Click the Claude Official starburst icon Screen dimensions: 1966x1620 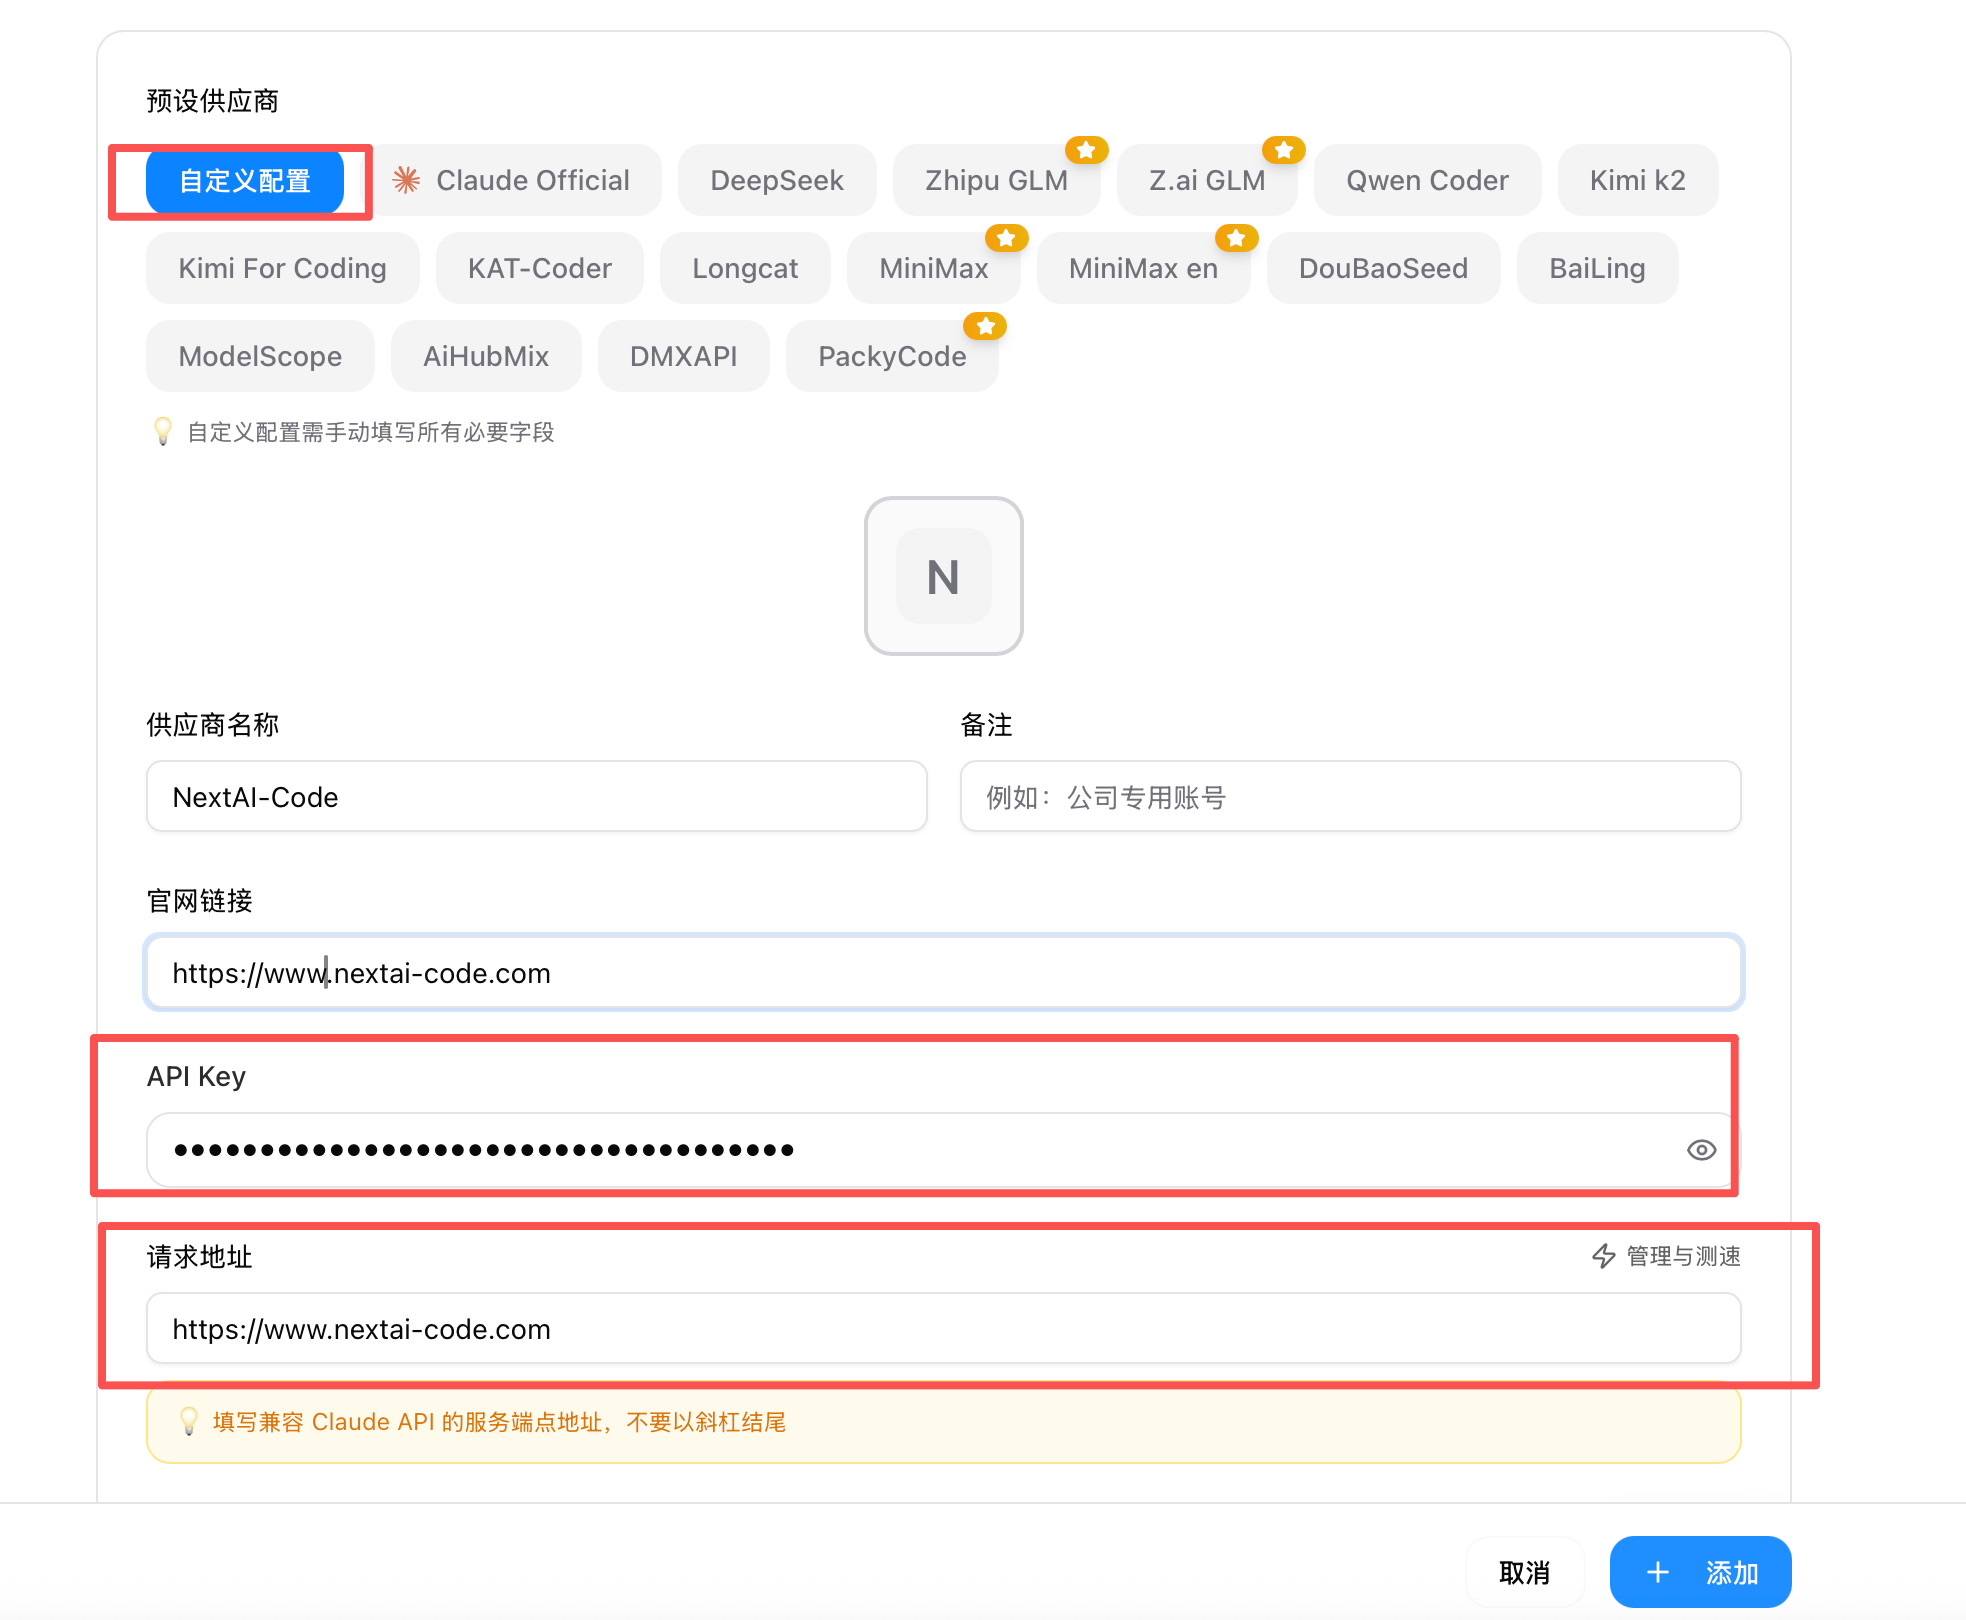click(406, 180)
